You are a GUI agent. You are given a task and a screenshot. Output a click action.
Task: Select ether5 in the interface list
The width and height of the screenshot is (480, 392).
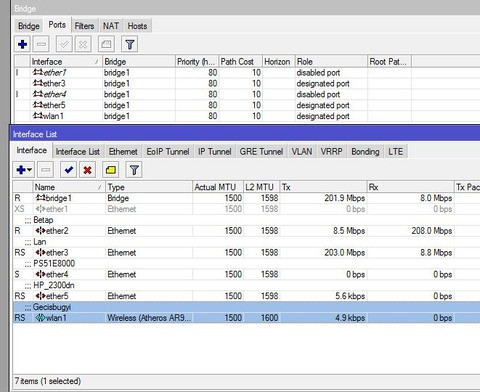(x=247, y=296)
